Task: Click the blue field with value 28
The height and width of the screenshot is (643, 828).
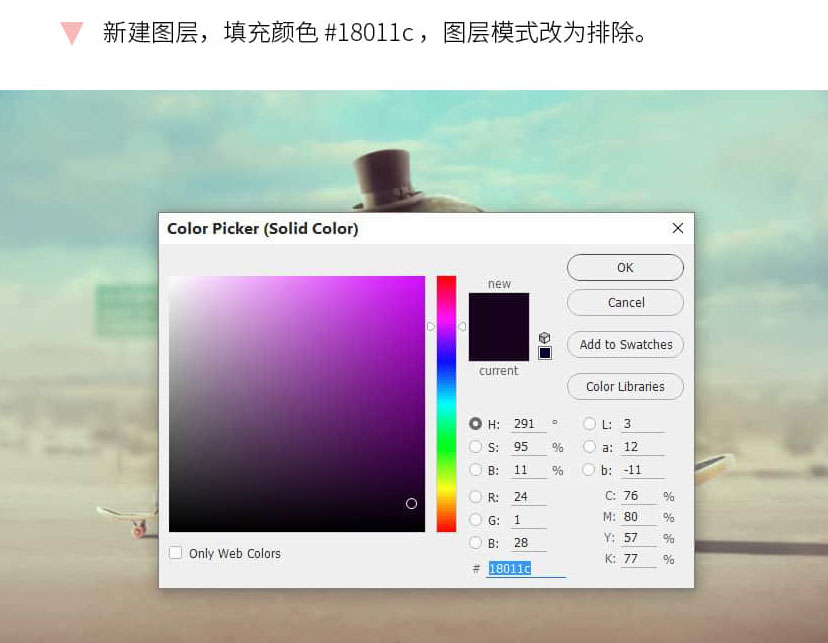Action: [x=528, y=543]
